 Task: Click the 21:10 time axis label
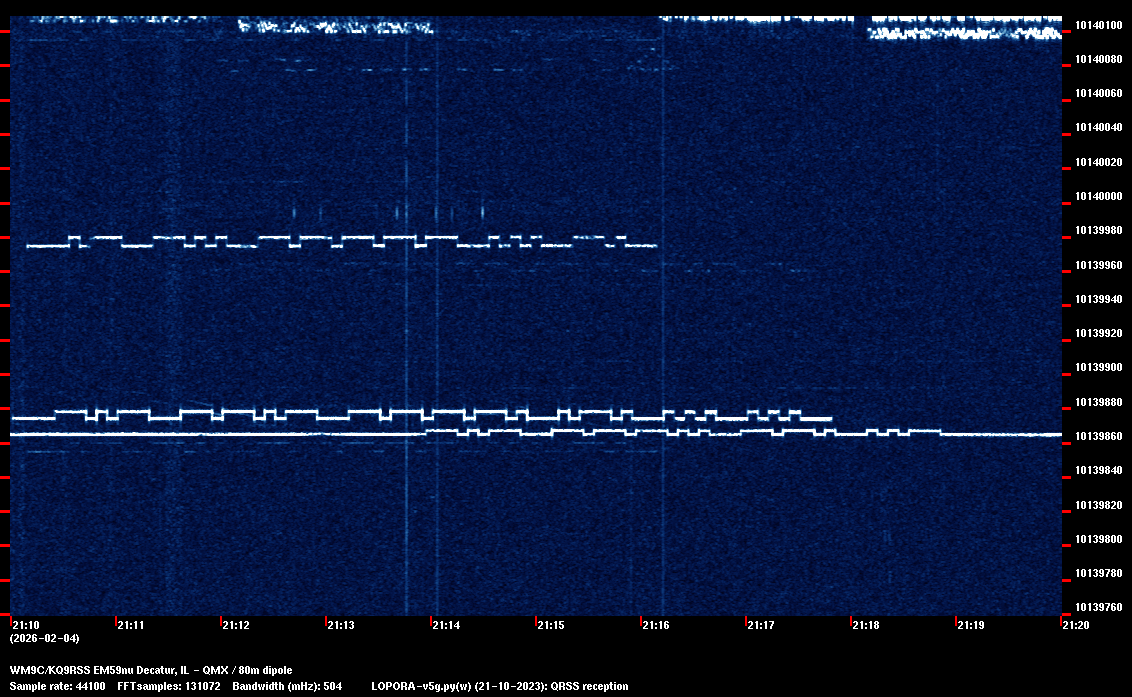(26, 625)
